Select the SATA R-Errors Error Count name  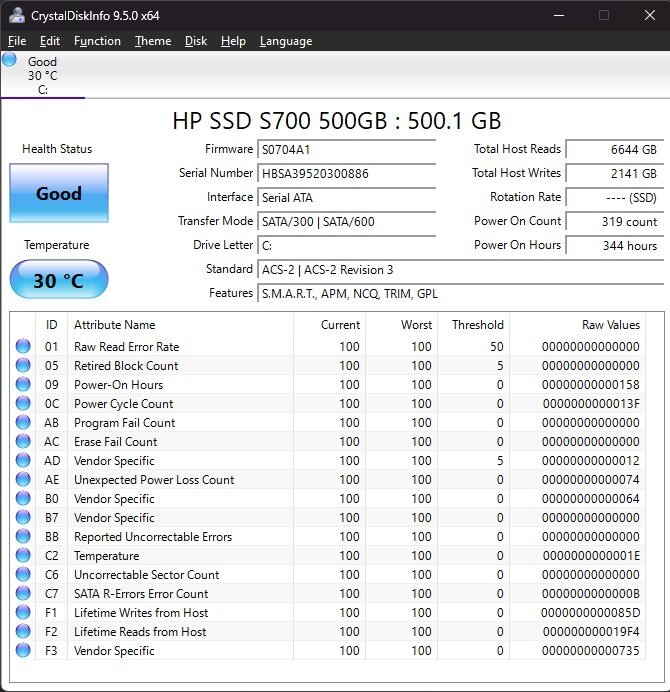(141, 593)
